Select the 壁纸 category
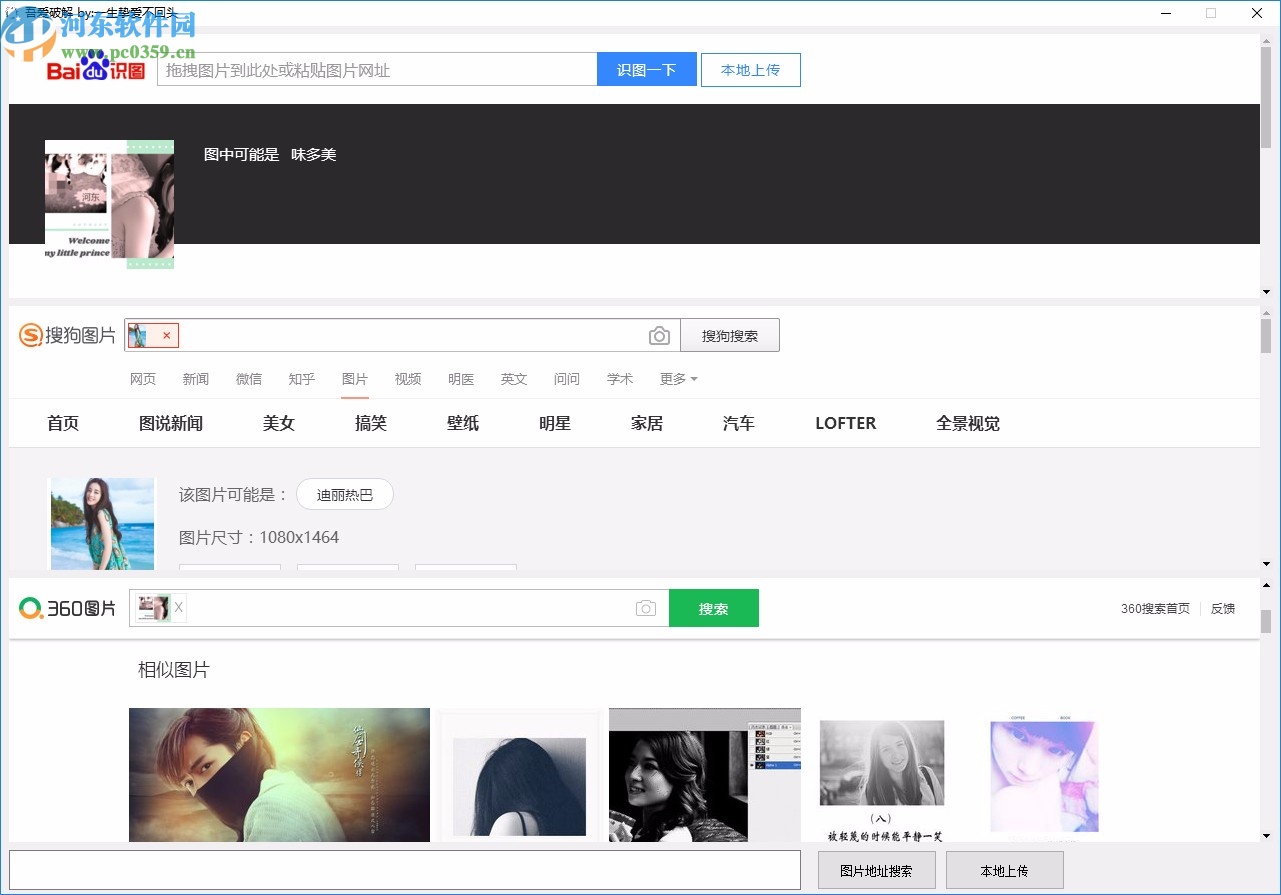 463,423
